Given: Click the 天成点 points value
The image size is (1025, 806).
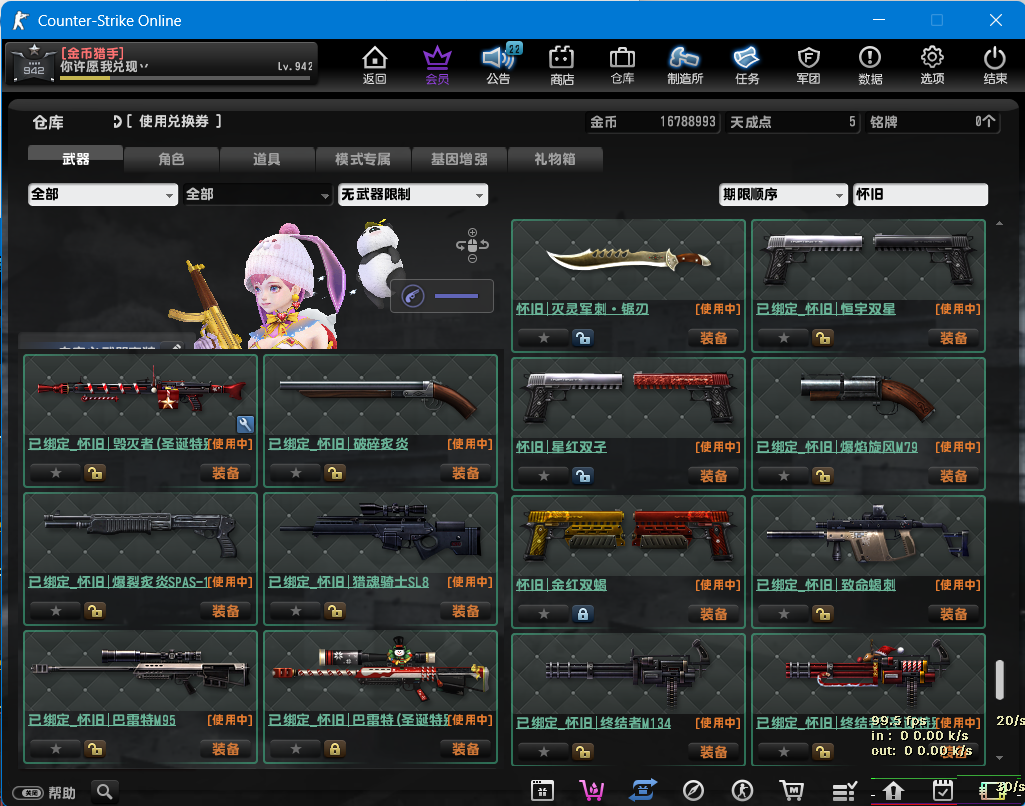Looking at the screenshot, I should coord(792,122).
